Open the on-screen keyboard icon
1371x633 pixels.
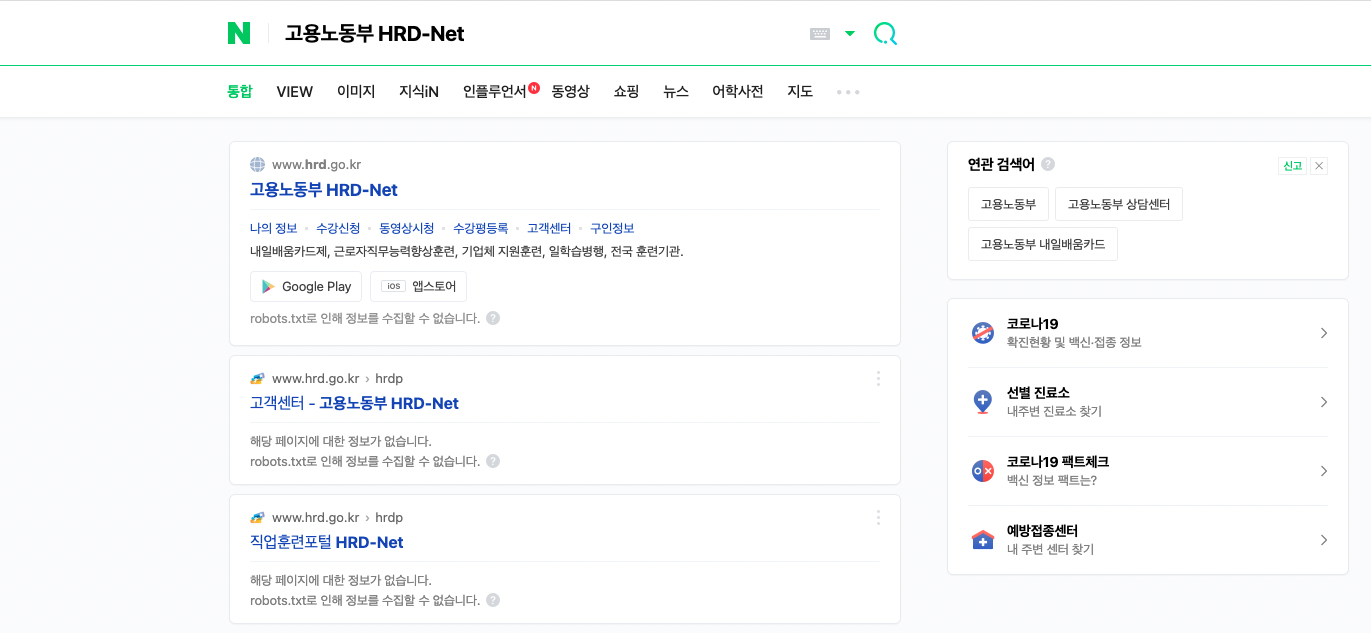click(x=820, y=34)
